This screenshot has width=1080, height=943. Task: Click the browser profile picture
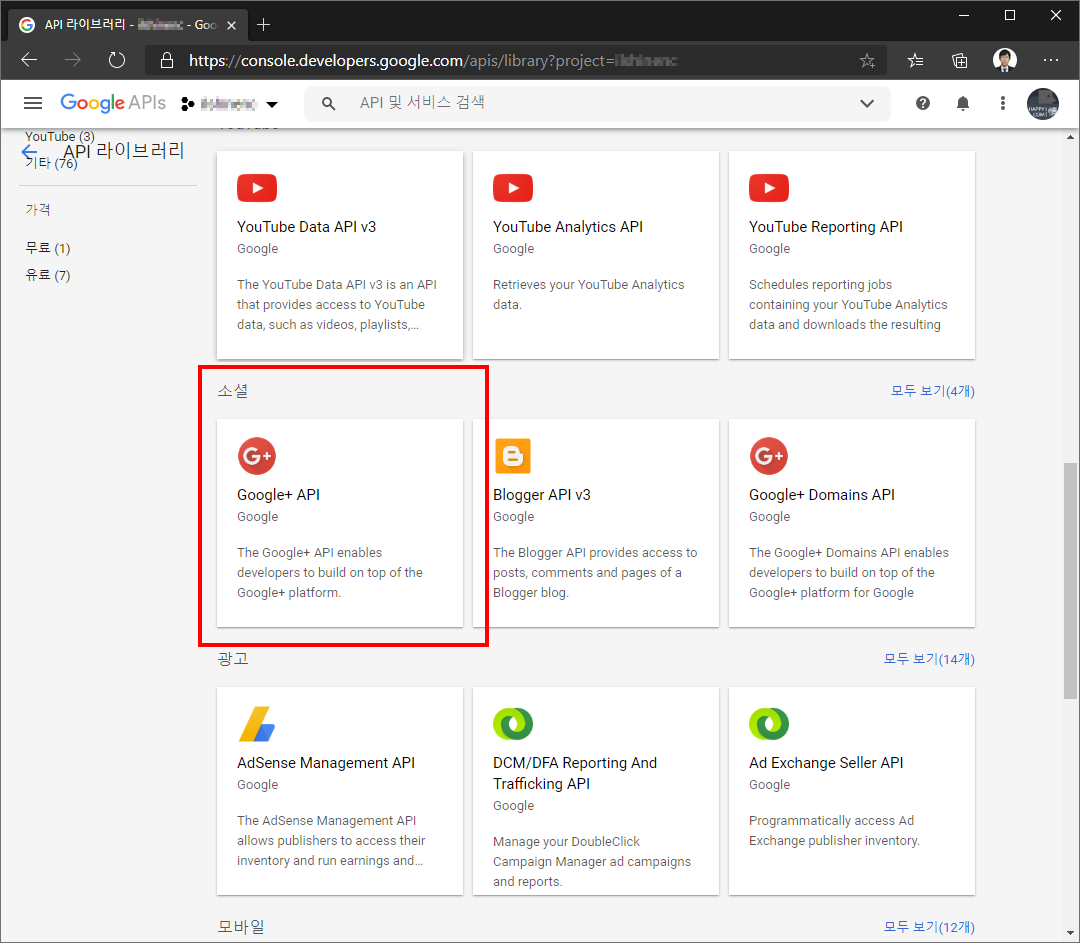click(1005, 60)
